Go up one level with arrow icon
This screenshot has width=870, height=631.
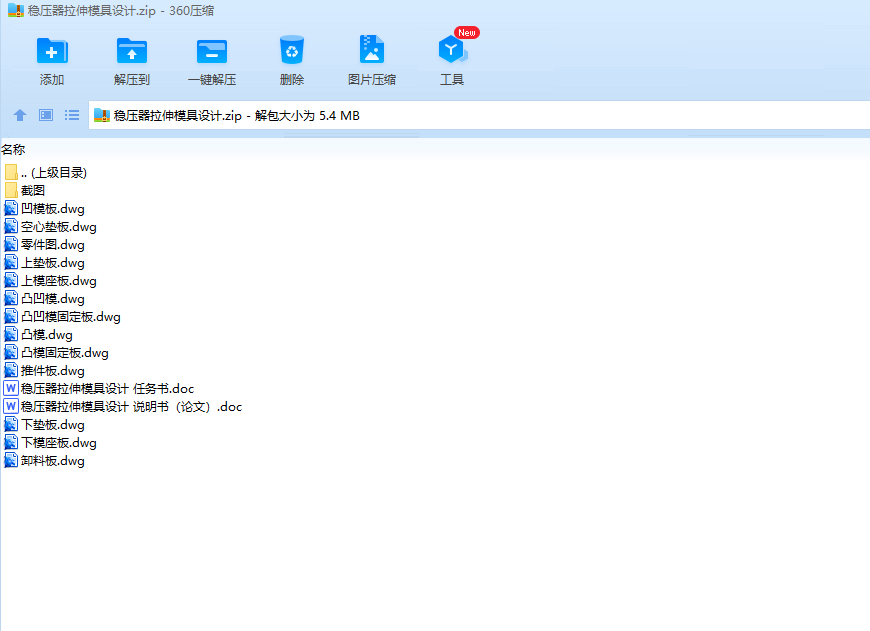(x=20, y=115)
